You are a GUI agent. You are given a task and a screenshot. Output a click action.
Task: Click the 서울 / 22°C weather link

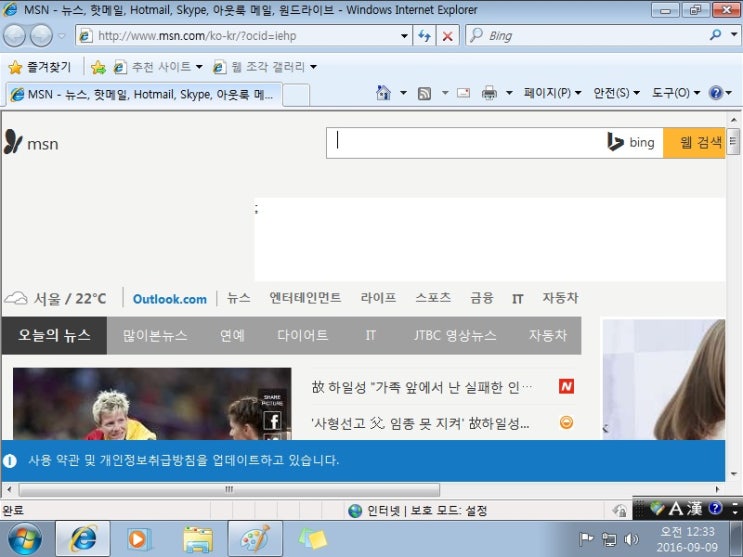point(55,299)
